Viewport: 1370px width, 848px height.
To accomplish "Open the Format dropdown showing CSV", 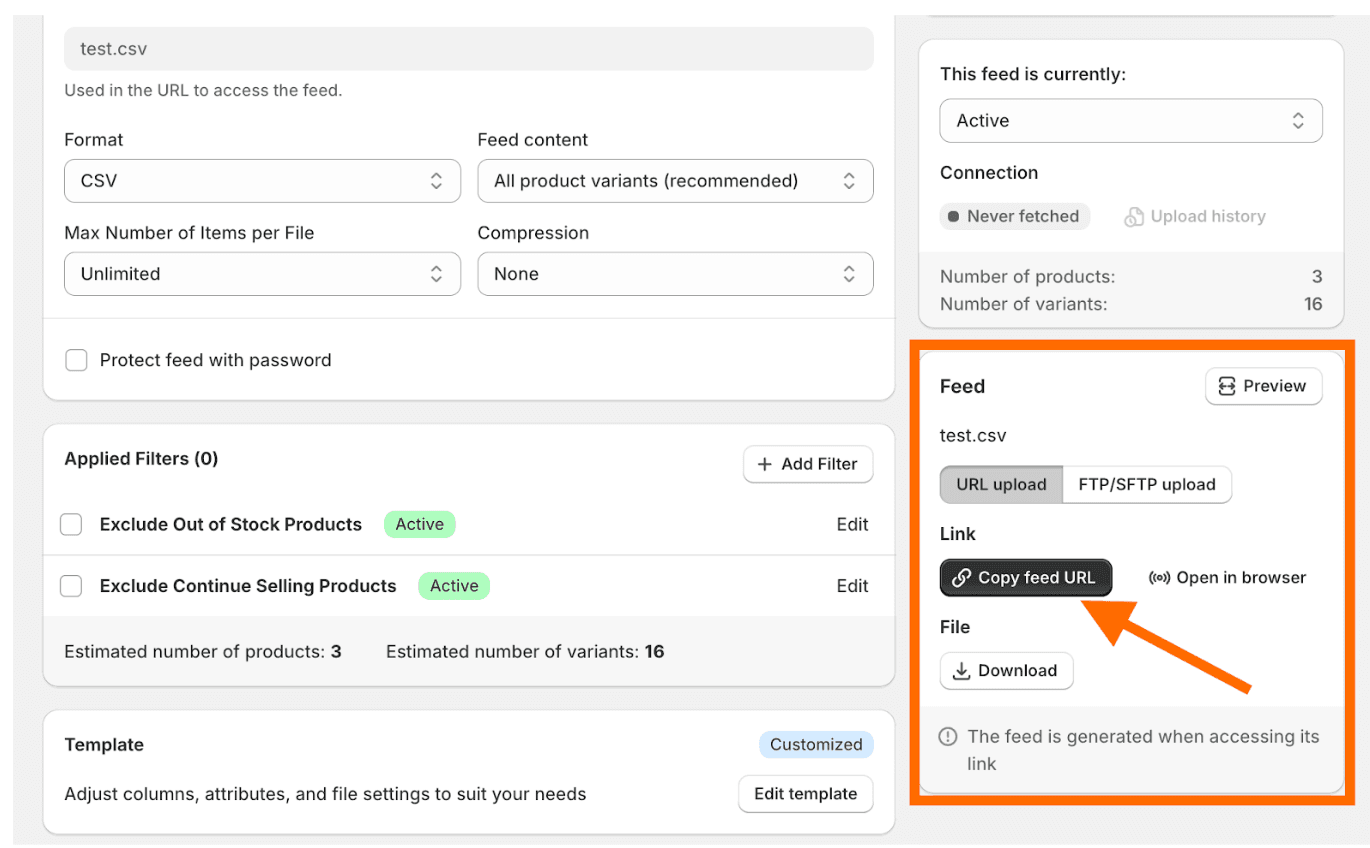I will (x=262, y=181).
